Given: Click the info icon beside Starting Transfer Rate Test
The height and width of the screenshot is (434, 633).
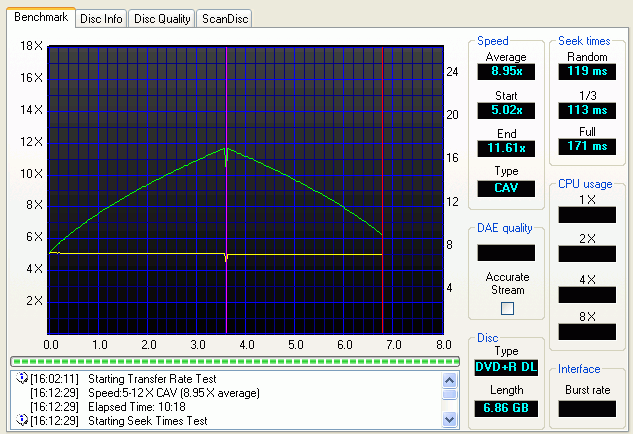Looking at the screenshot, I should tap(21, 378).
